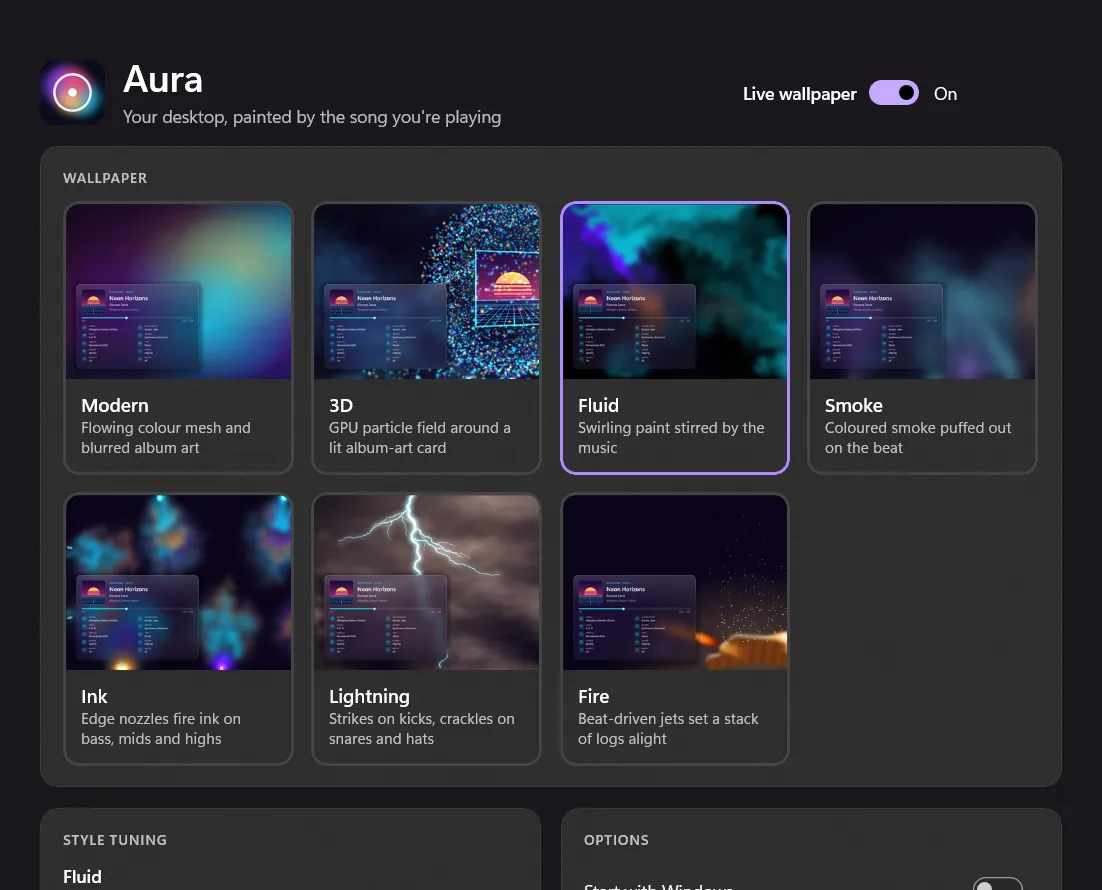This screenshot has width=1102, height=890.
Task: Click the On status text beside the toggle
Action: [x=945, y=93]
